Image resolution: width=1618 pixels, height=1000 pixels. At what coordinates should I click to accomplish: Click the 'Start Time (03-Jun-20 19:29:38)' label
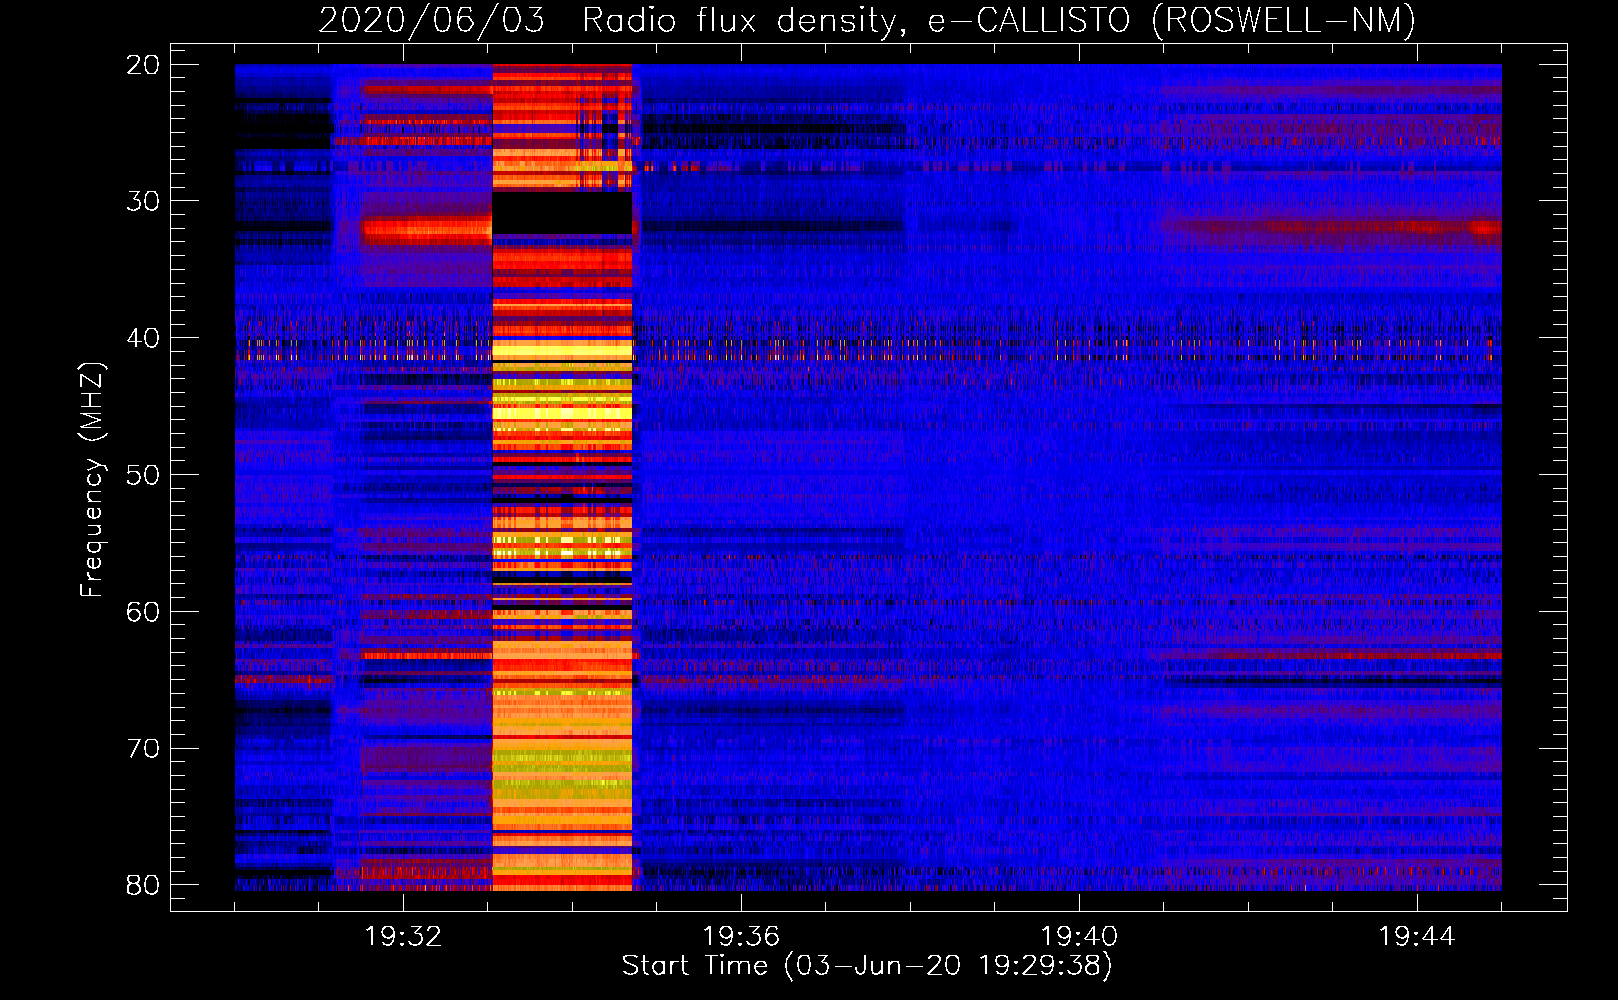(867, 966)
